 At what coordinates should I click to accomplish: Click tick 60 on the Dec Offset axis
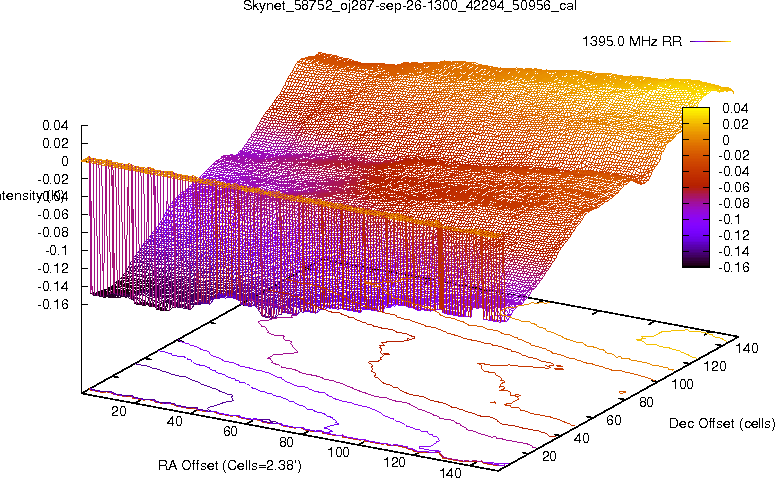[x=614, y=420]
